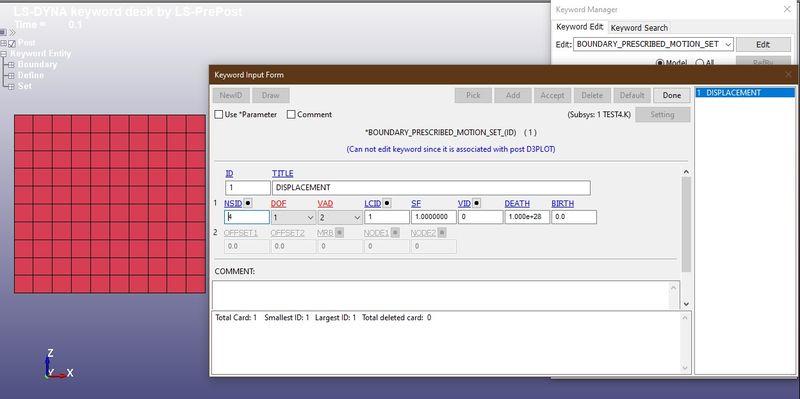Click the VID input field
The height and width of the screenshot is (399, 800).
pyautogui.click(x=481, y=217)
